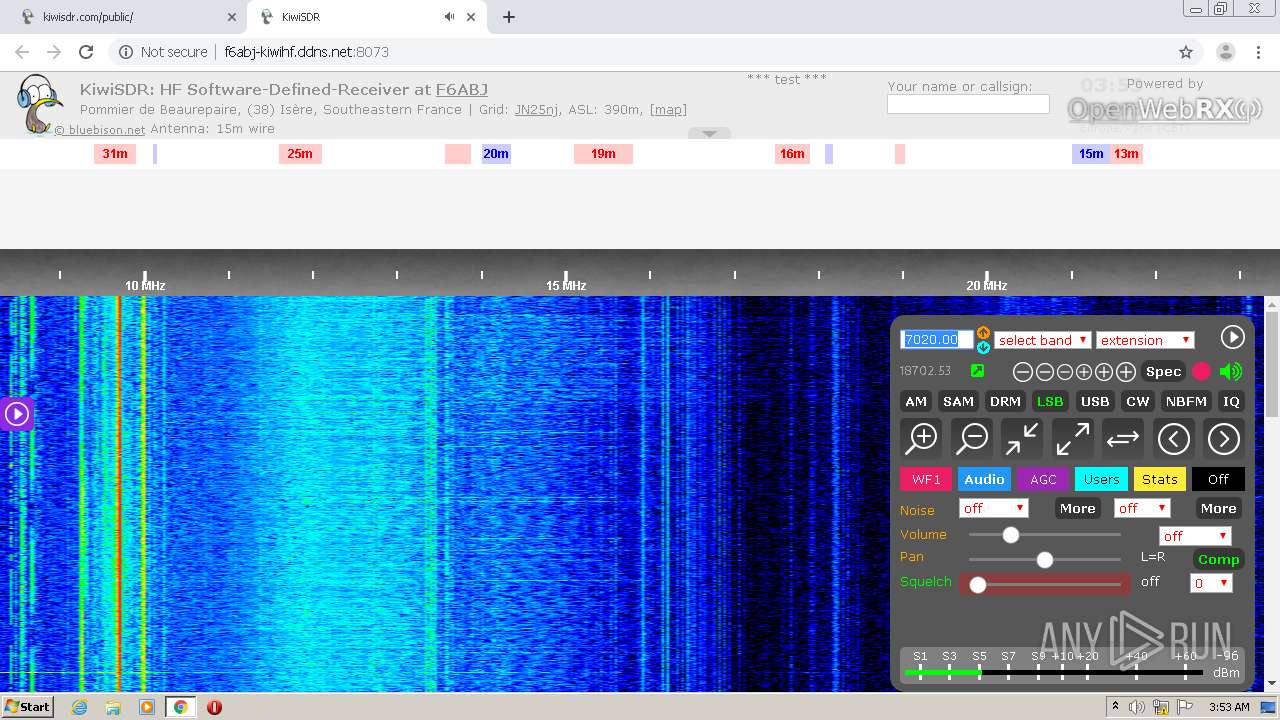The width and height of the screenshot is (1280, 720).
Task: Open the off dropdown beside Volume slider
Action: (1195, 536)
